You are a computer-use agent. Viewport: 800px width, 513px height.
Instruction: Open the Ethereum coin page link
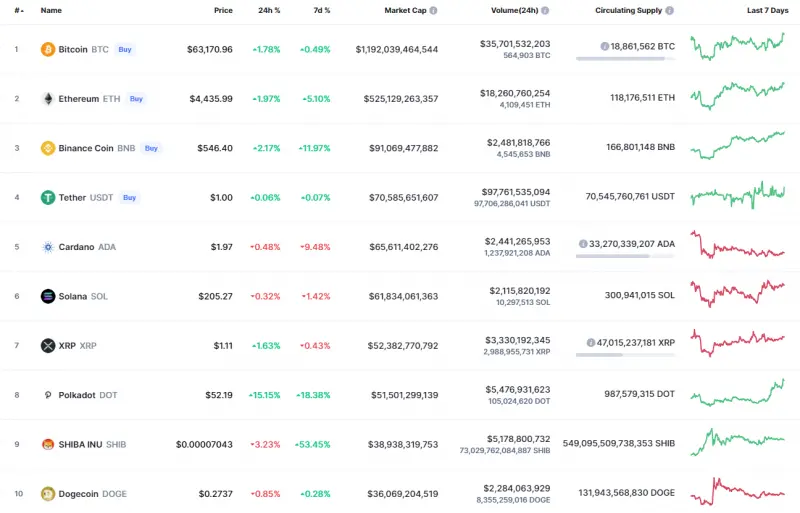pos(81,99)
